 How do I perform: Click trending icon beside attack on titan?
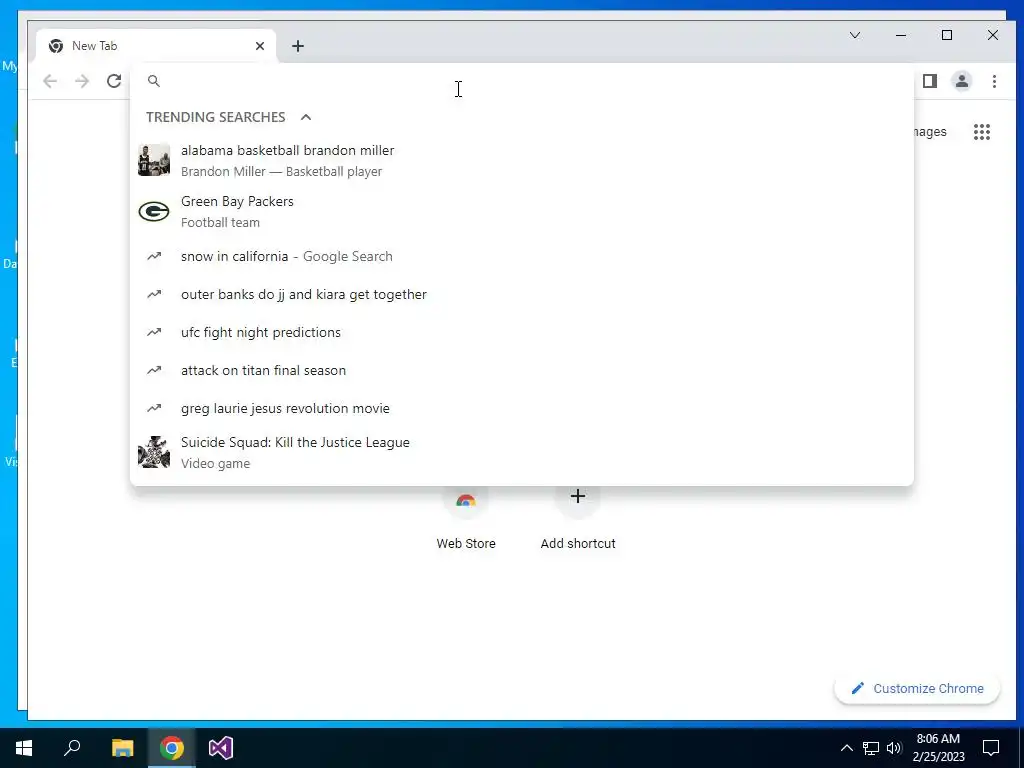click(154, 370)
